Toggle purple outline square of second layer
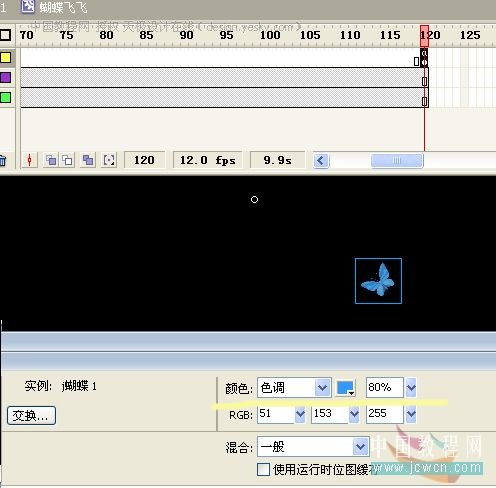The image size is (496, 488). click(x=5, y=78)
